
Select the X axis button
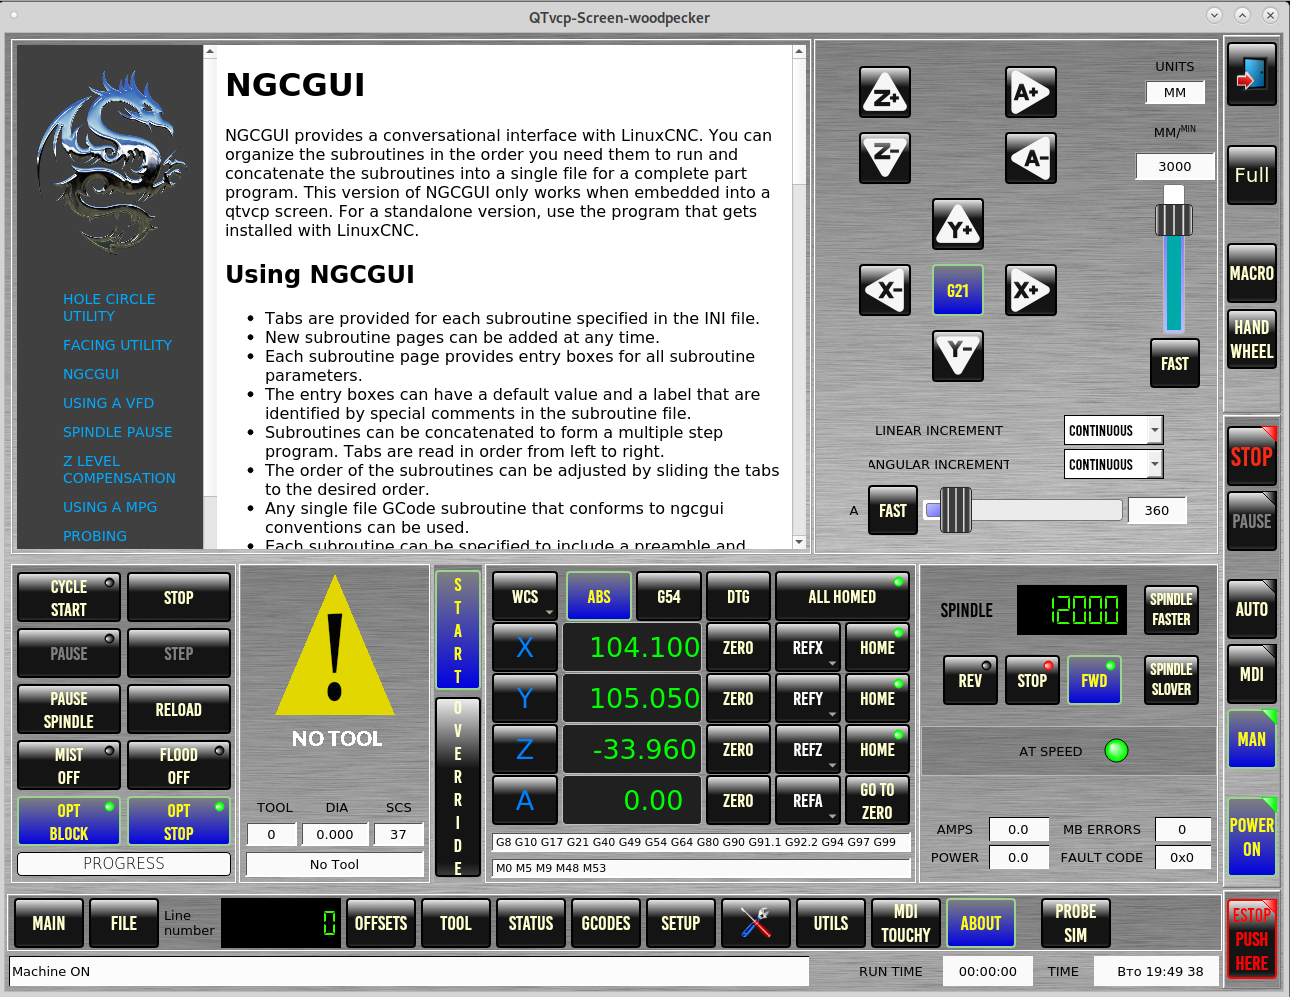click(x=525, y=648)
